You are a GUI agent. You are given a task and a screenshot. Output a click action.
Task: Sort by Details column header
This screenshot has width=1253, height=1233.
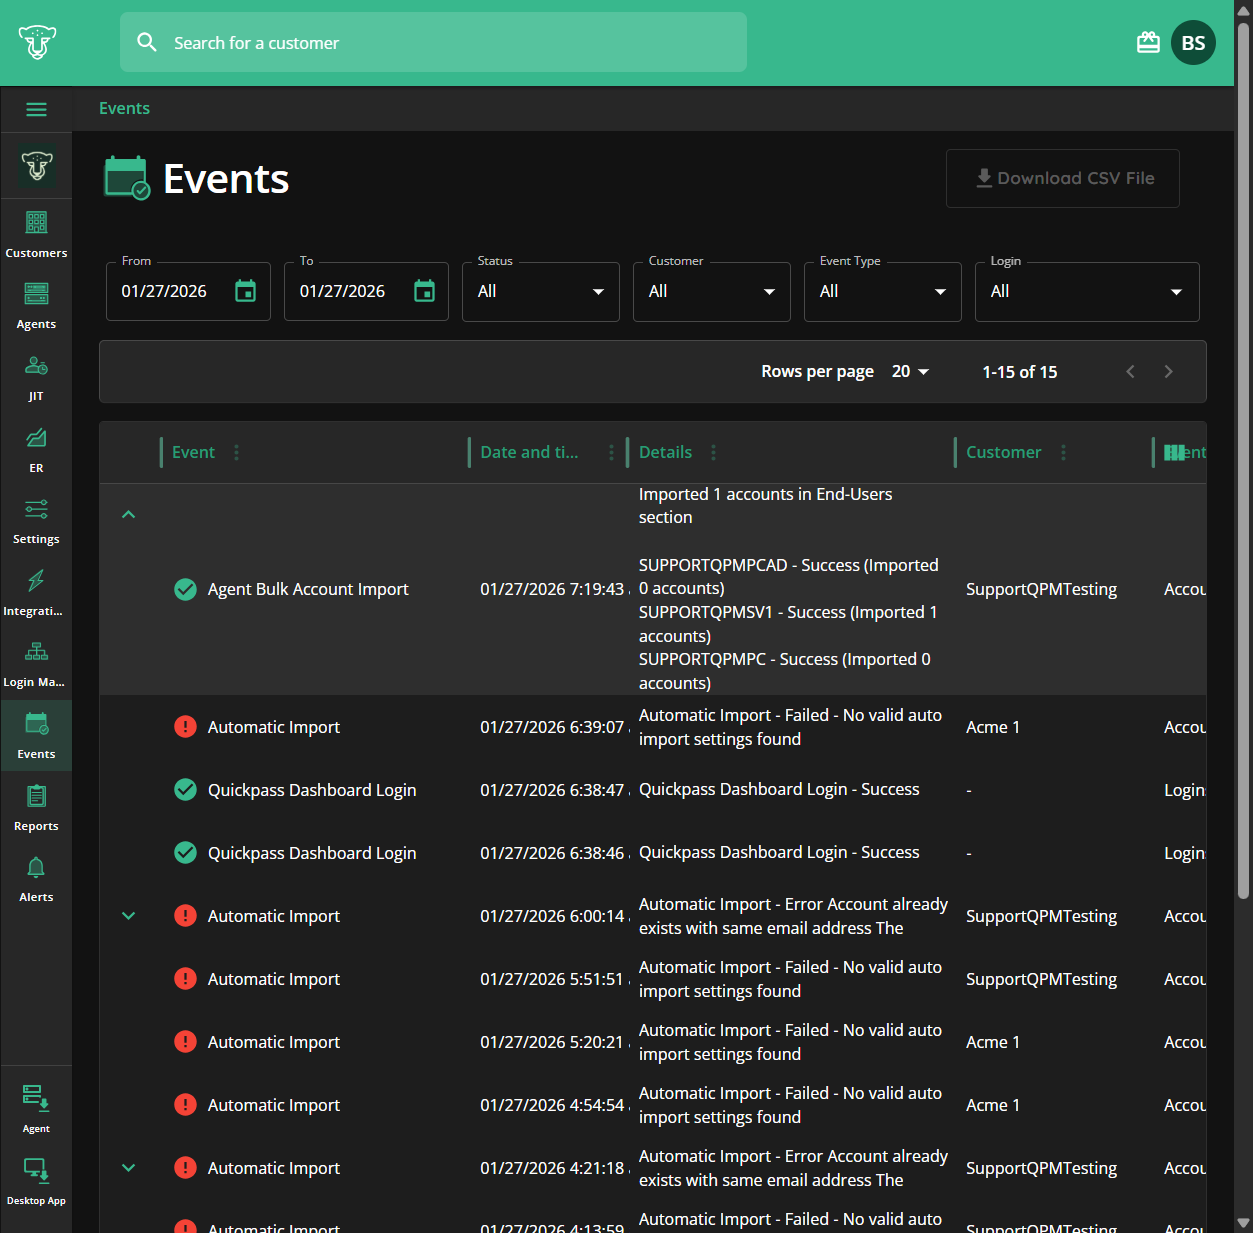(x=665, y=452)
